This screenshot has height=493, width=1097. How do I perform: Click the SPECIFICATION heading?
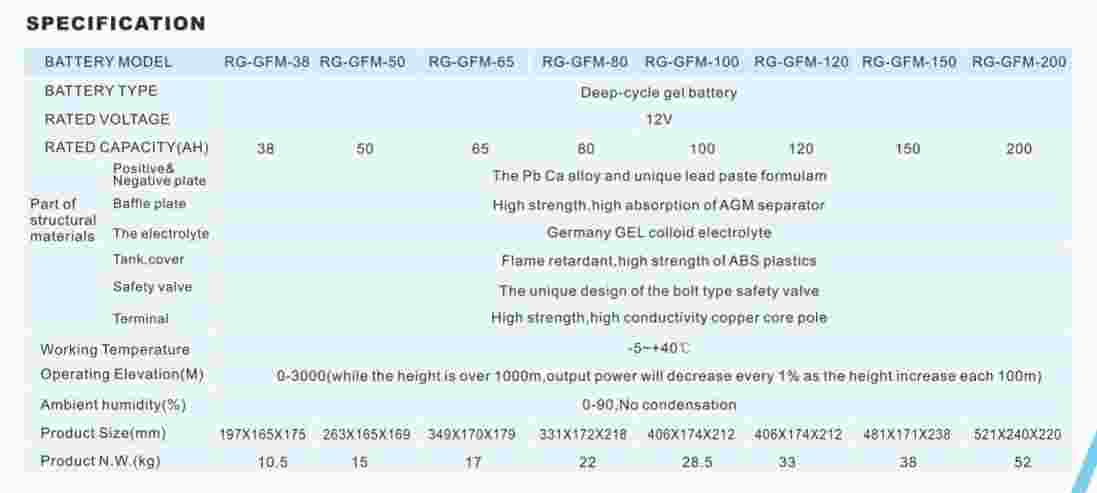coord(115,24)
